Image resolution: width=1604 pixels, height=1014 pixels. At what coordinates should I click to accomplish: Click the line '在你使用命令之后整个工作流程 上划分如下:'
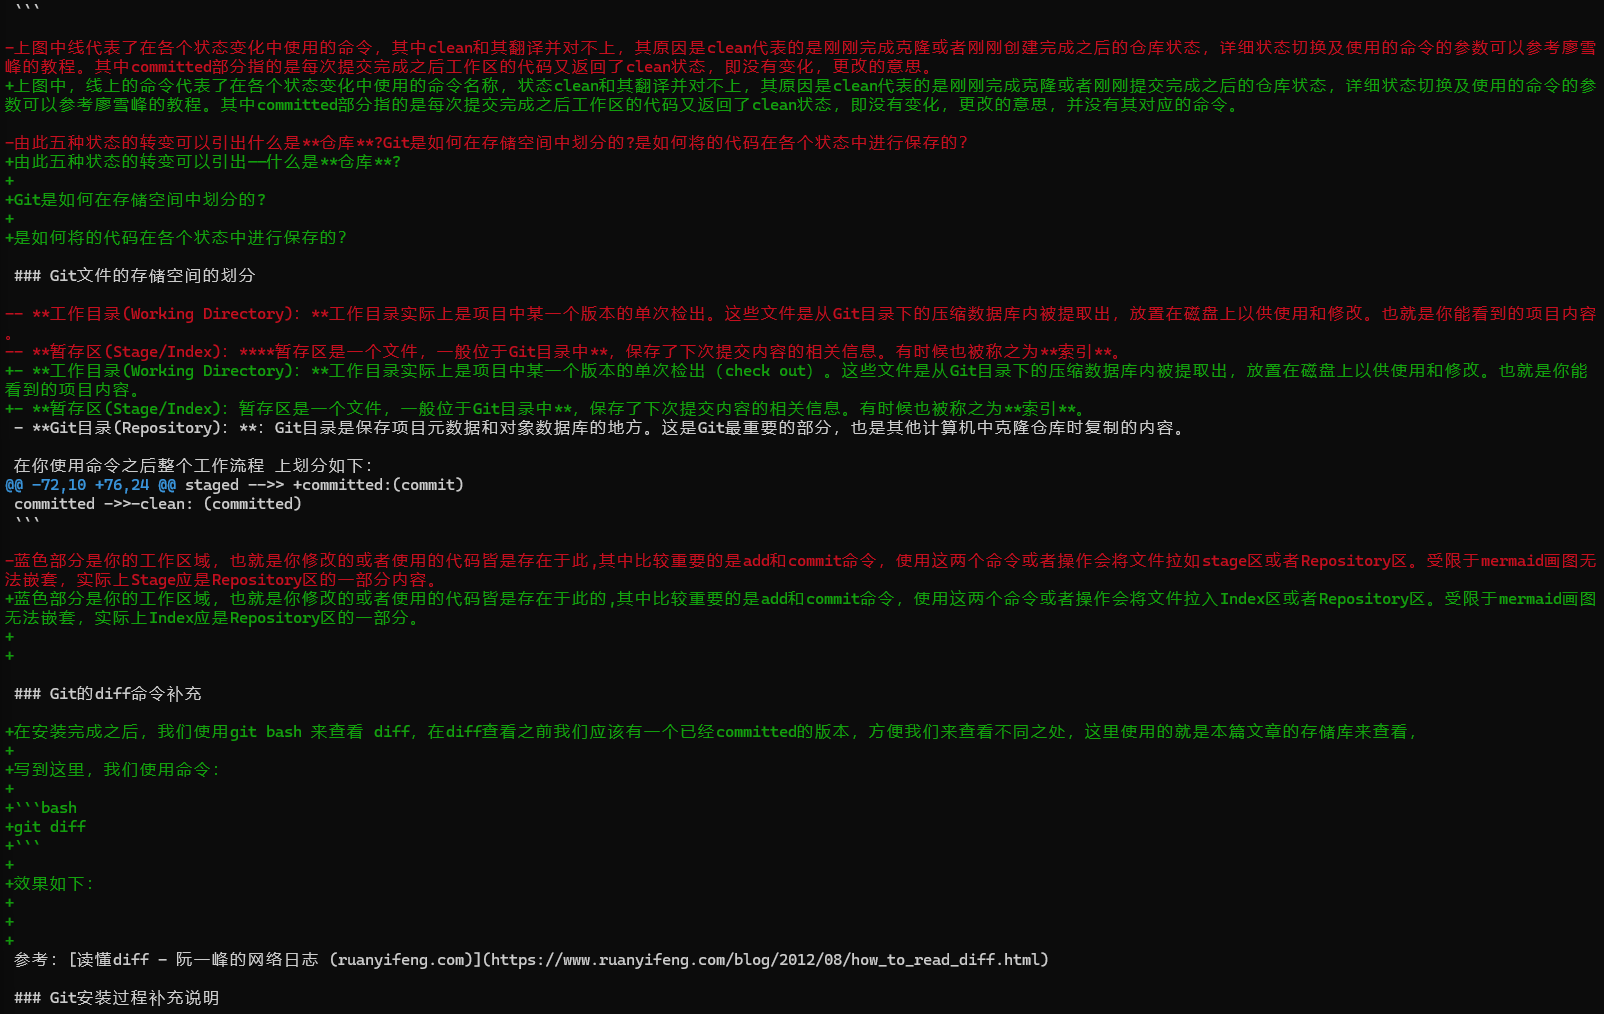193,465
